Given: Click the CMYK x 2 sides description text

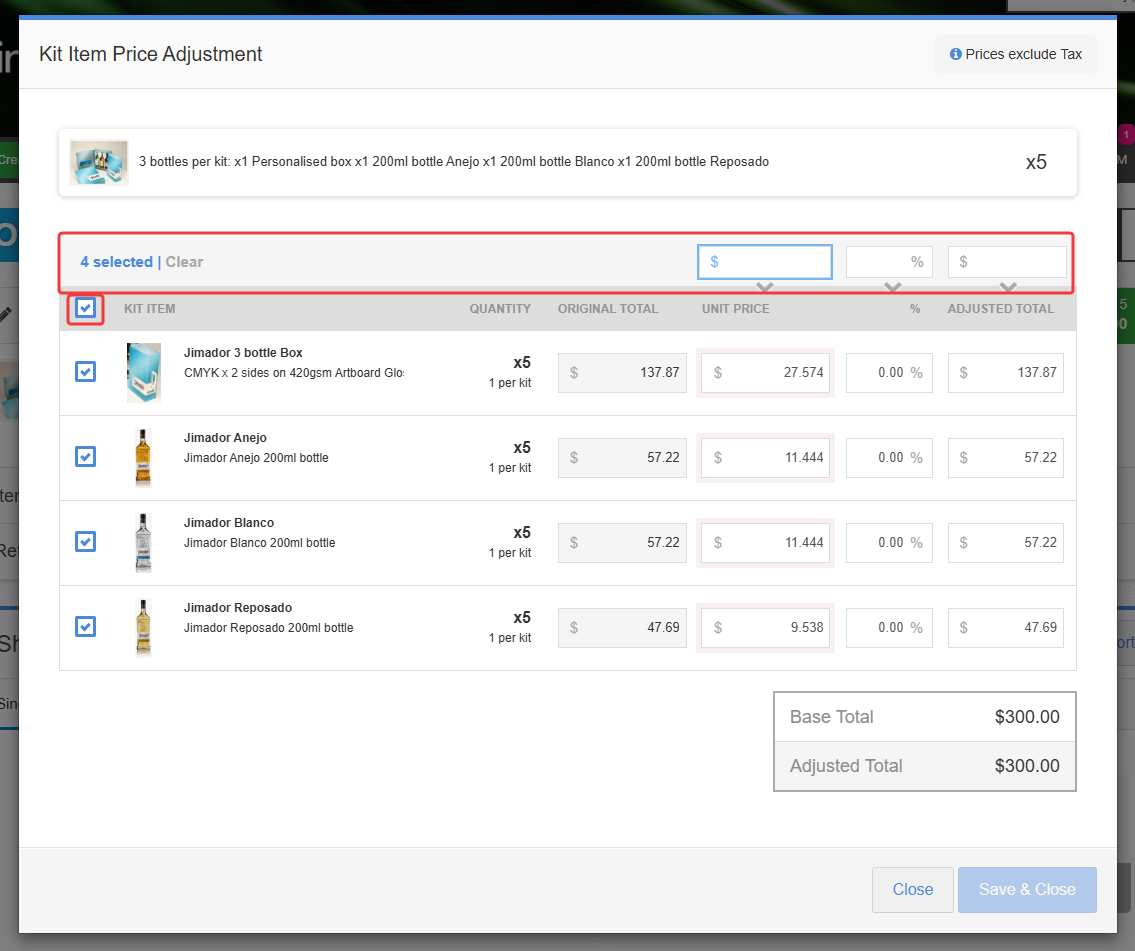Looking at the screenshot, I should click(x=294, y=373).
